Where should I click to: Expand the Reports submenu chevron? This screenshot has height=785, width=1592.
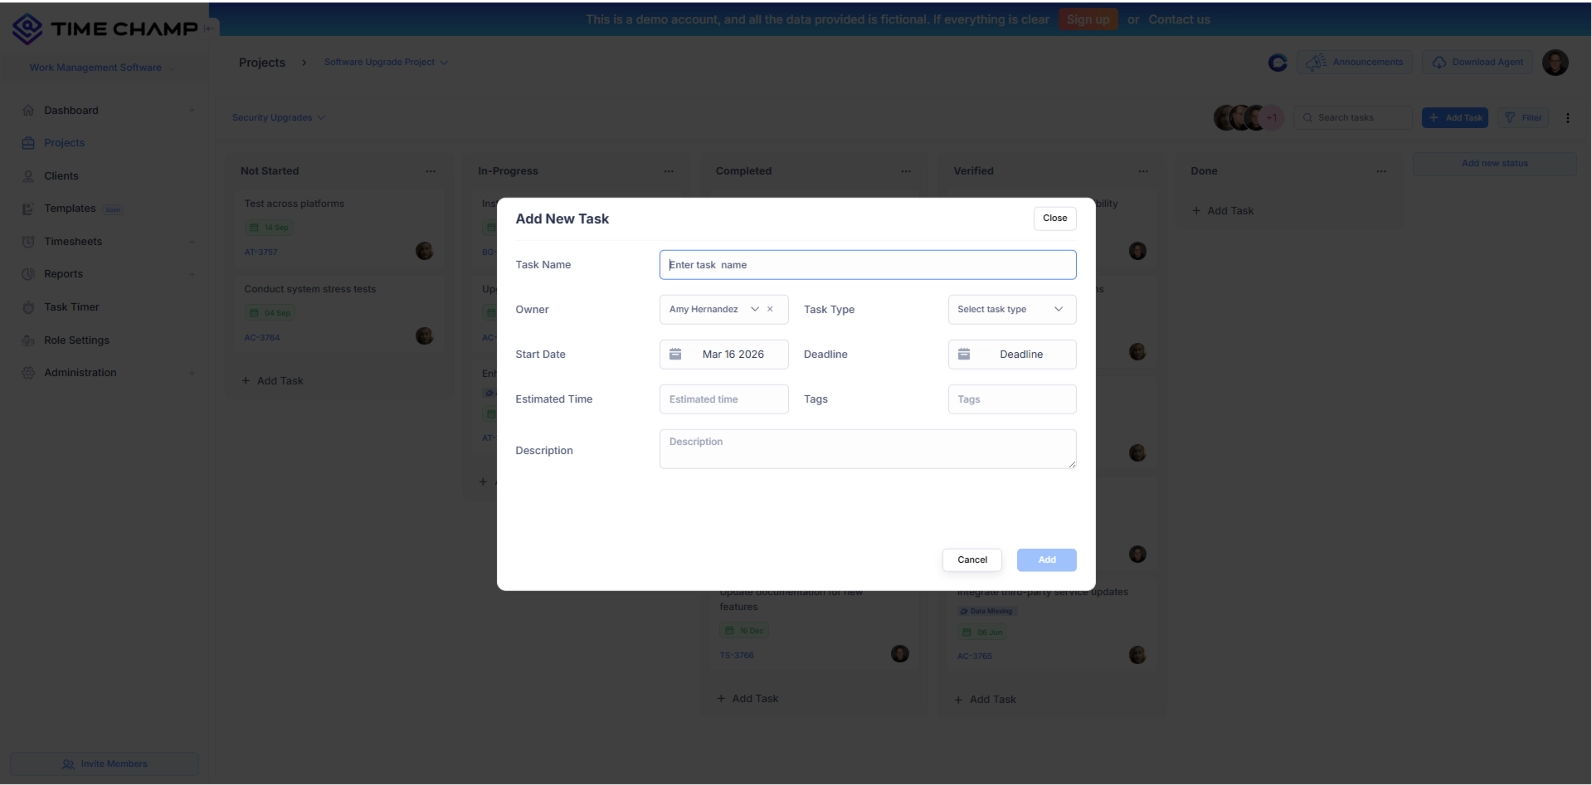(191, 274)
